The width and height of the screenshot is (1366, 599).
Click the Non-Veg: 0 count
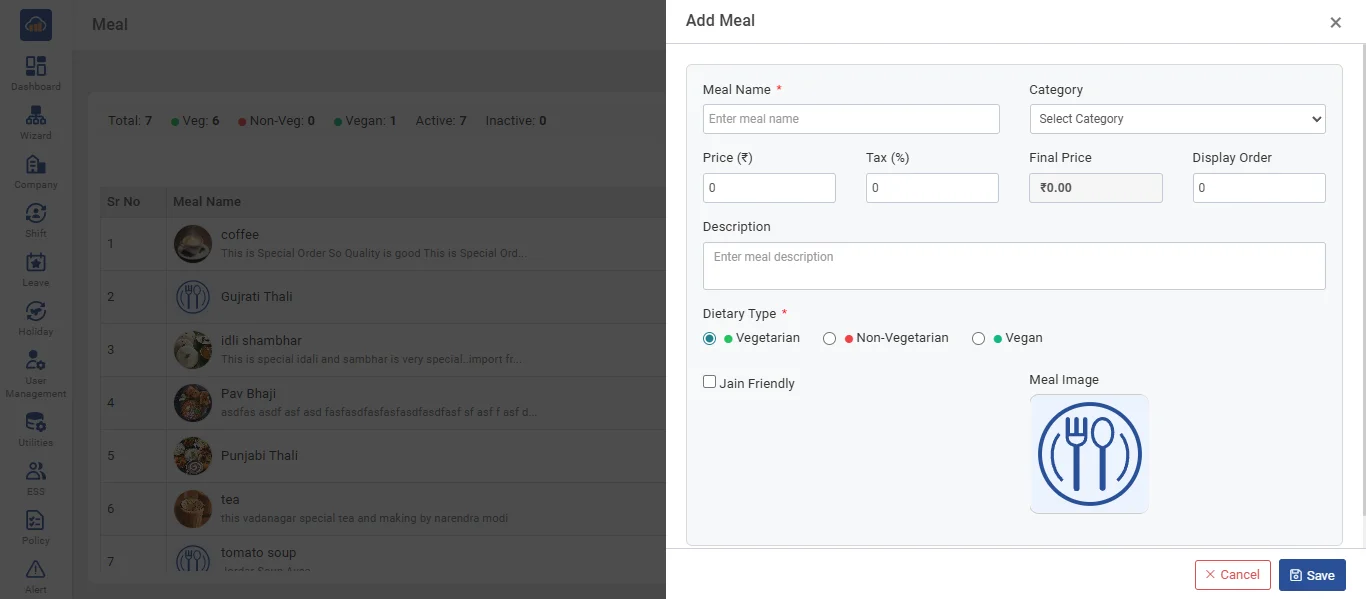277,121
